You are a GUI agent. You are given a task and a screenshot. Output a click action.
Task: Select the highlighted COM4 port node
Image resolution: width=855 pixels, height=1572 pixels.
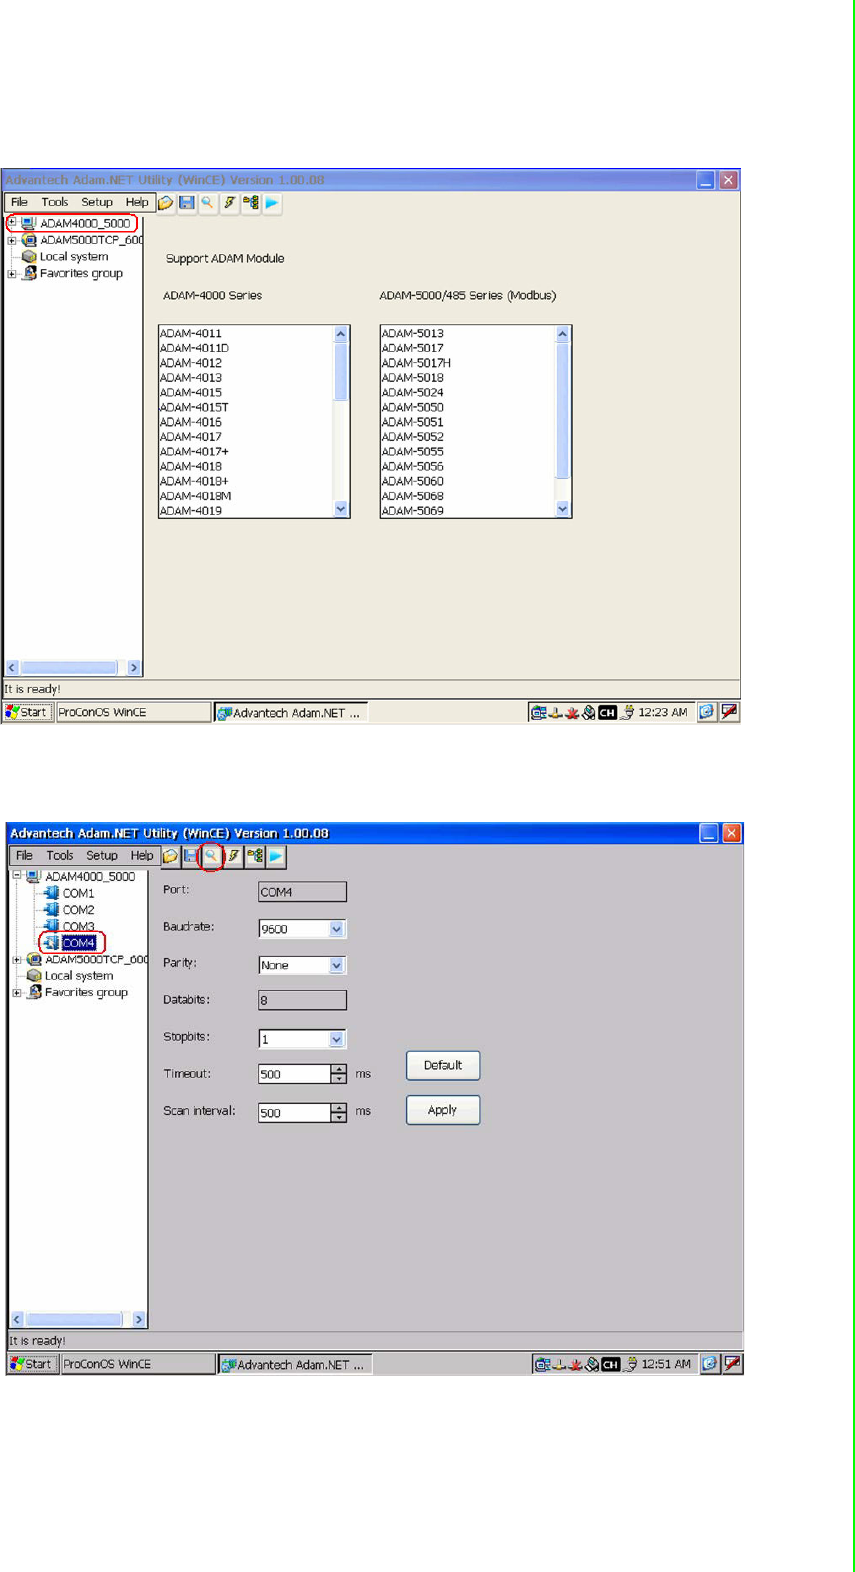pos(78,943)
